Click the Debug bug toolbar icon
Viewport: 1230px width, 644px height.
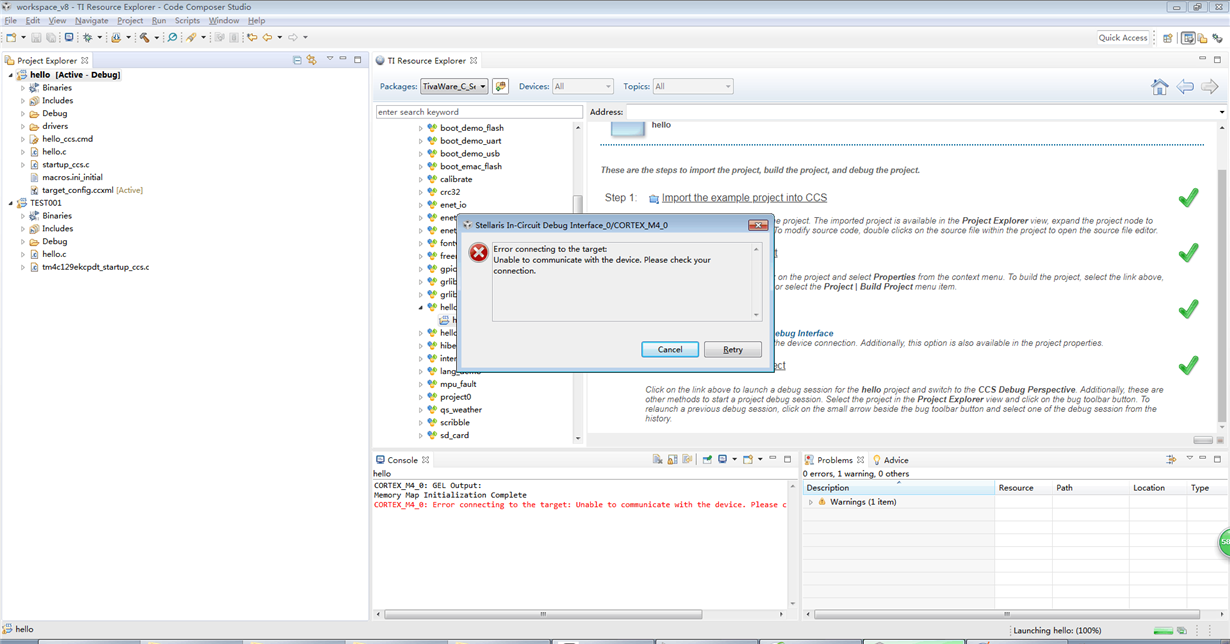pos(87,38)
